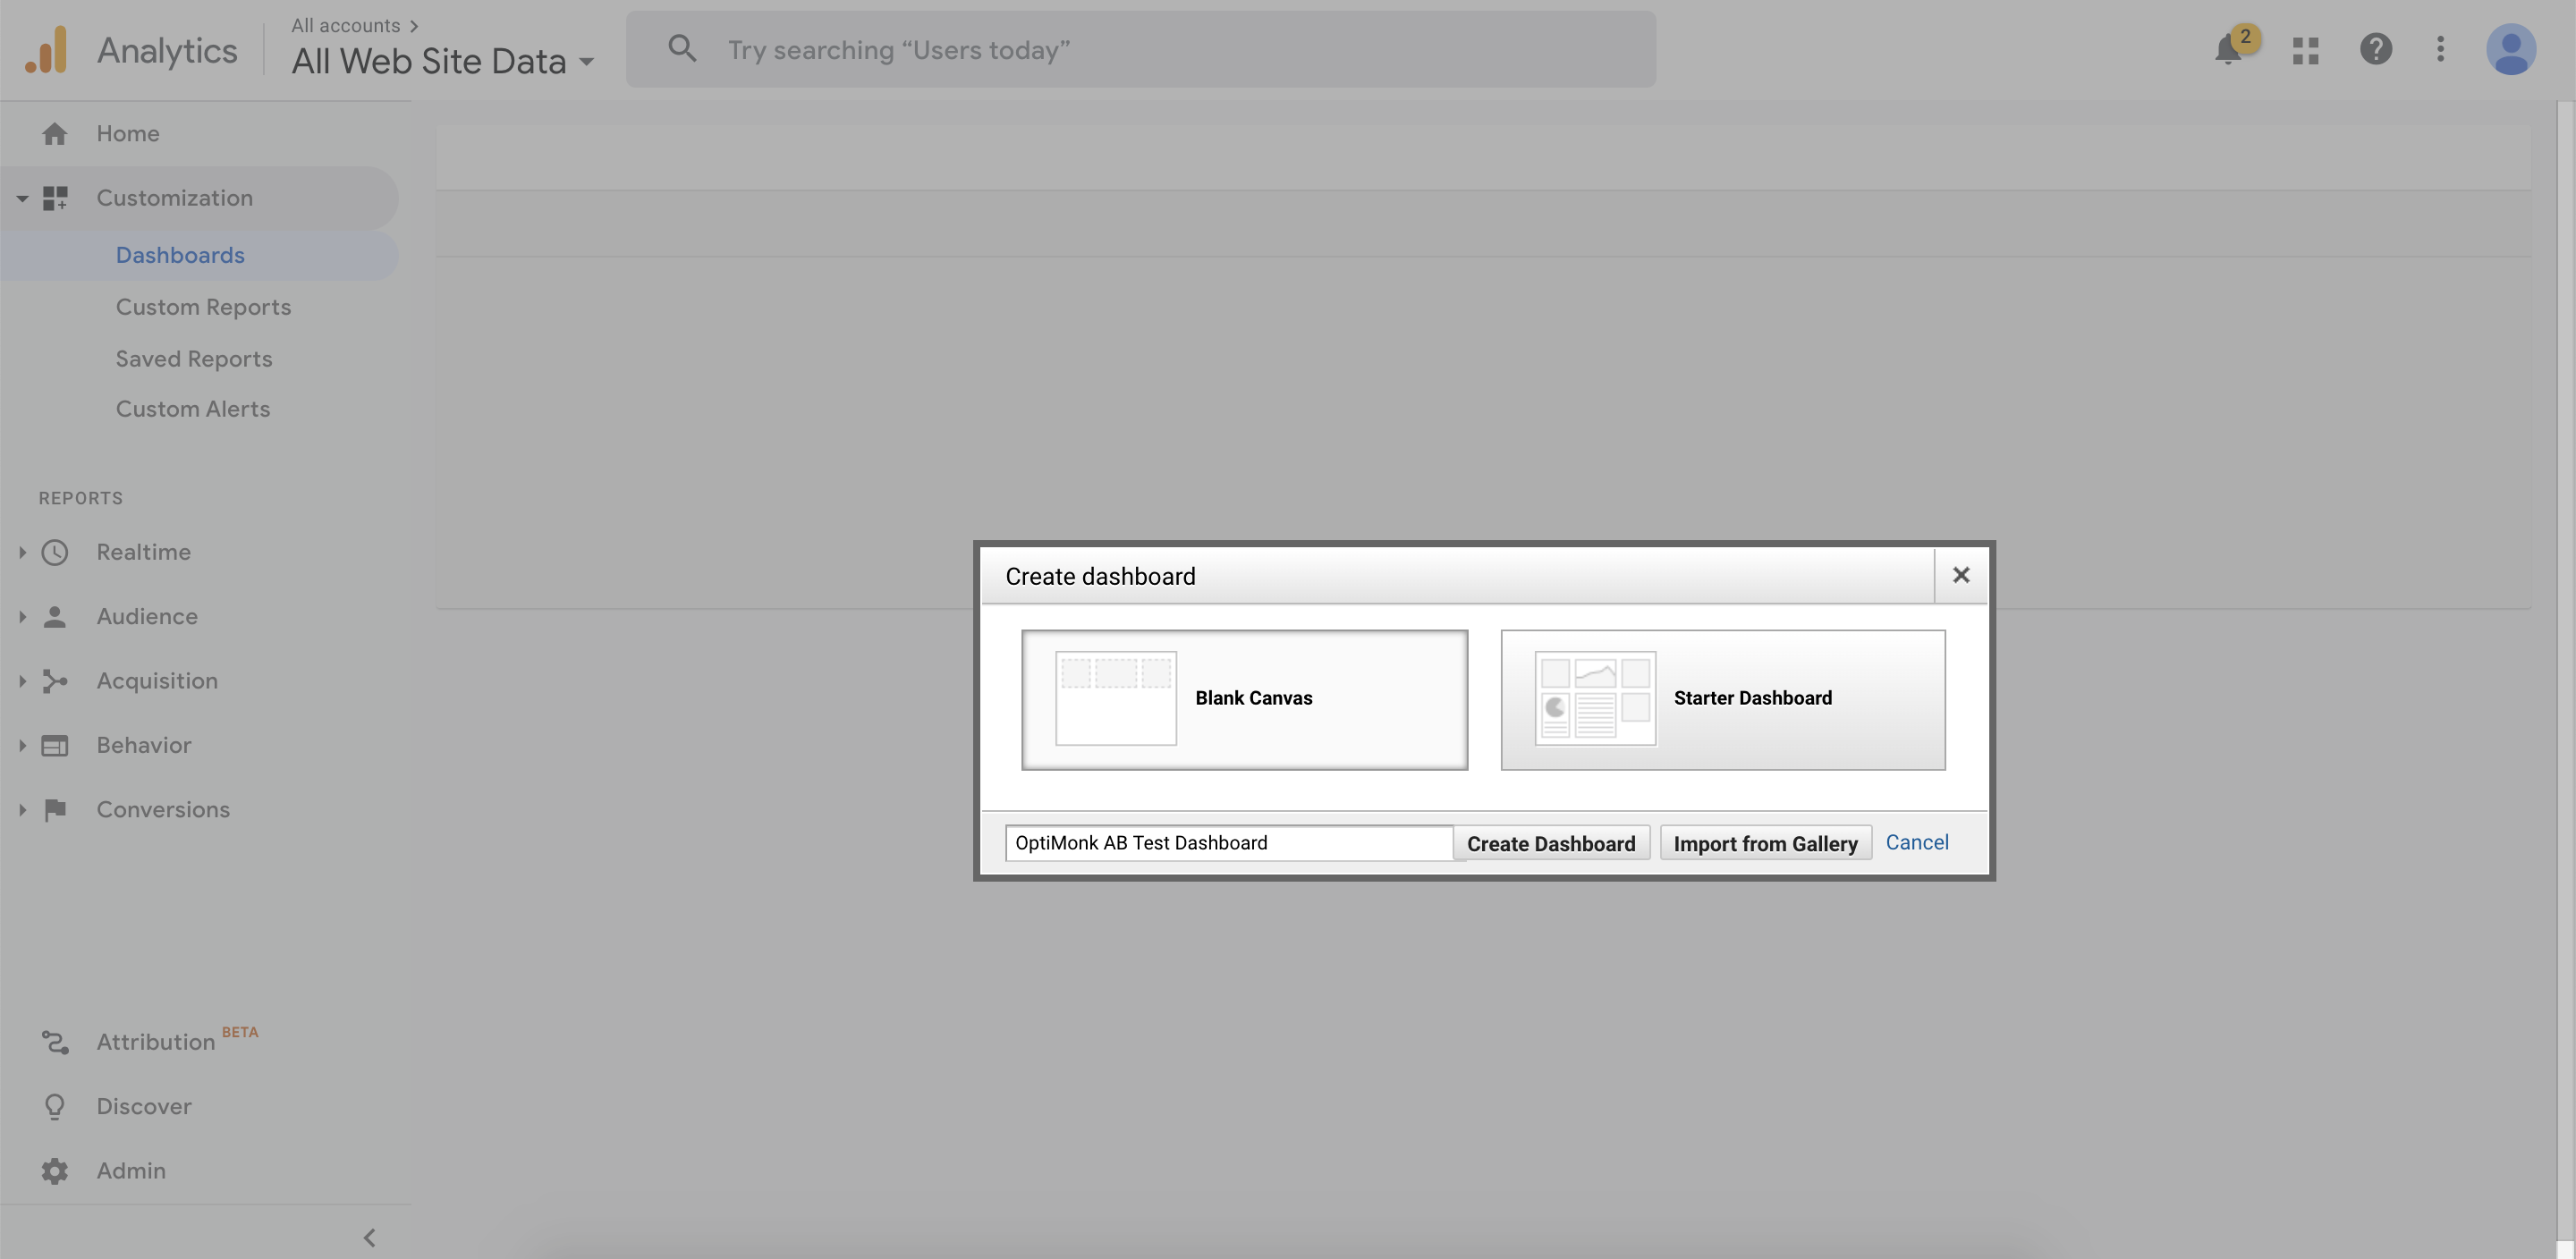The width and height of the screenshot is (2576, 1259).
Task: Open the help question mark icon
Action: (2376, 49)
